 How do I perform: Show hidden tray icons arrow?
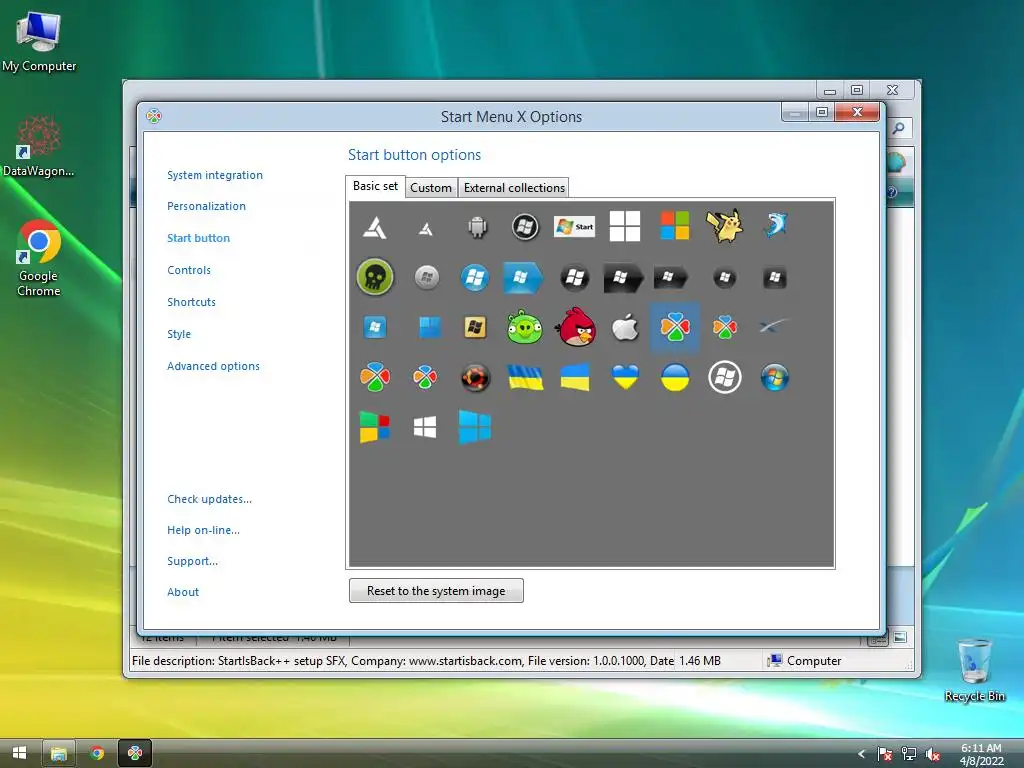pyautogui.click(x=861, y=754)
